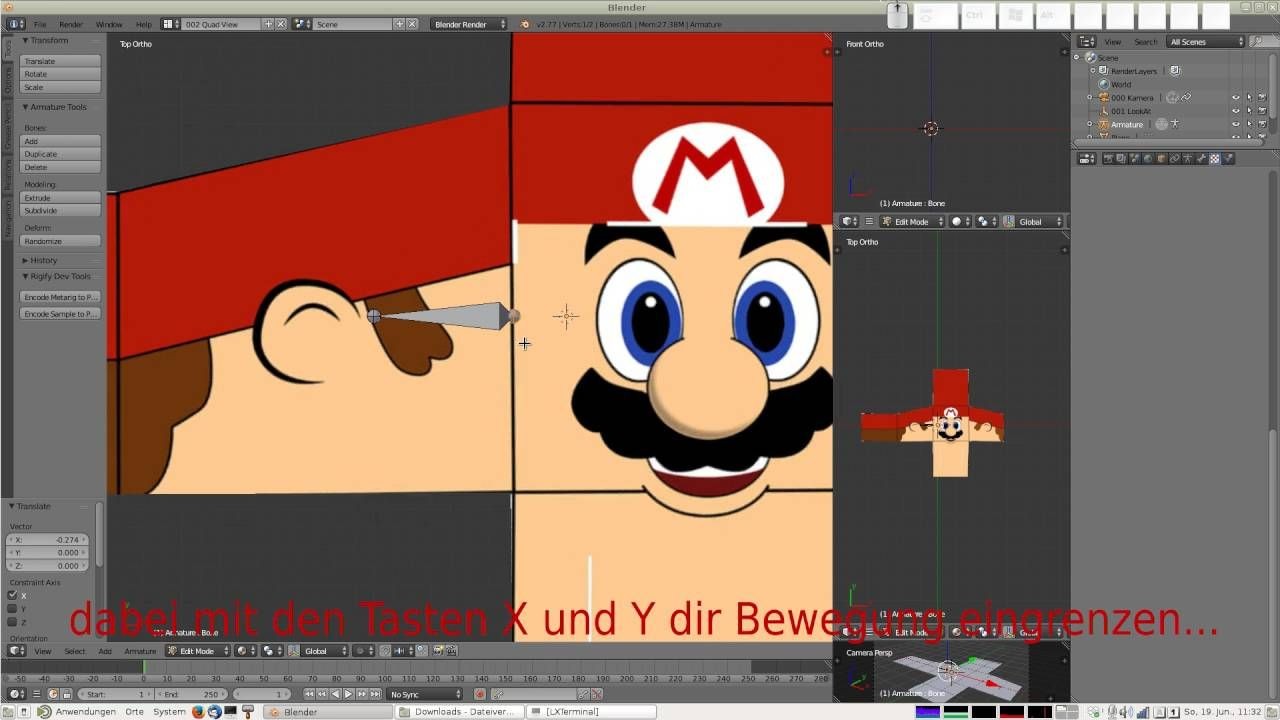Click OpenGL render image camera icon

[438, 651]
